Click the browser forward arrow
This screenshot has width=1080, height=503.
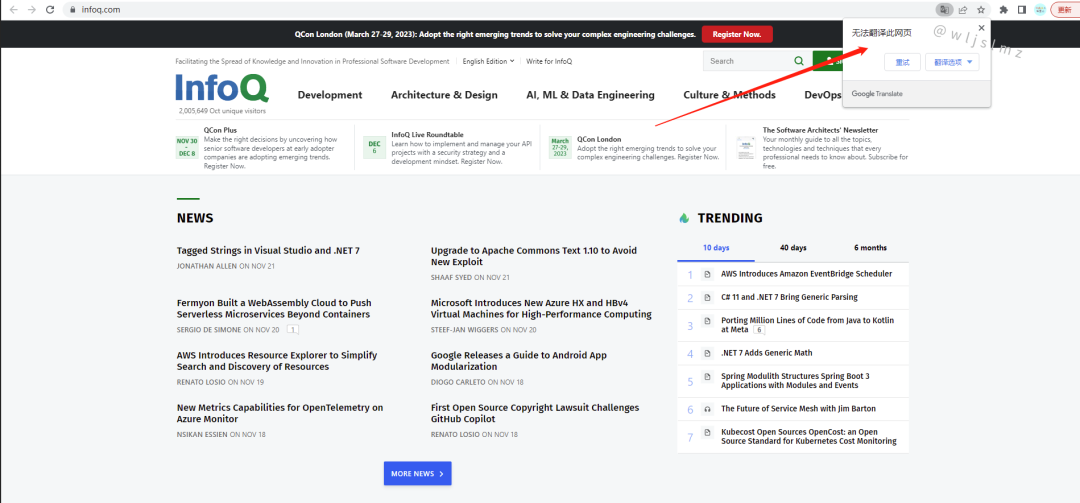coord(31,10)
